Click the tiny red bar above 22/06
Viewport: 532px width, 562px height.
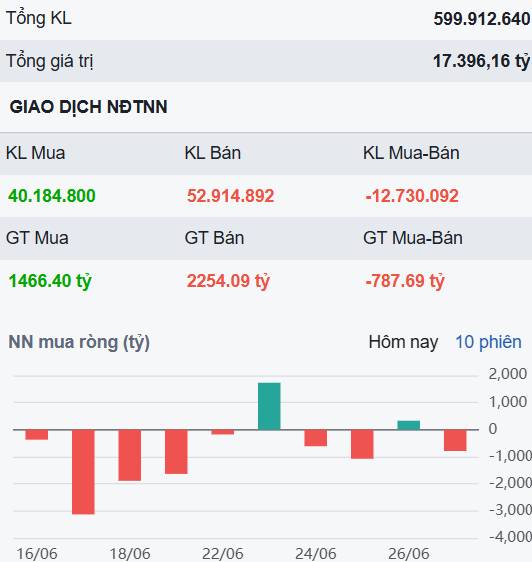(x=223, y=432)
